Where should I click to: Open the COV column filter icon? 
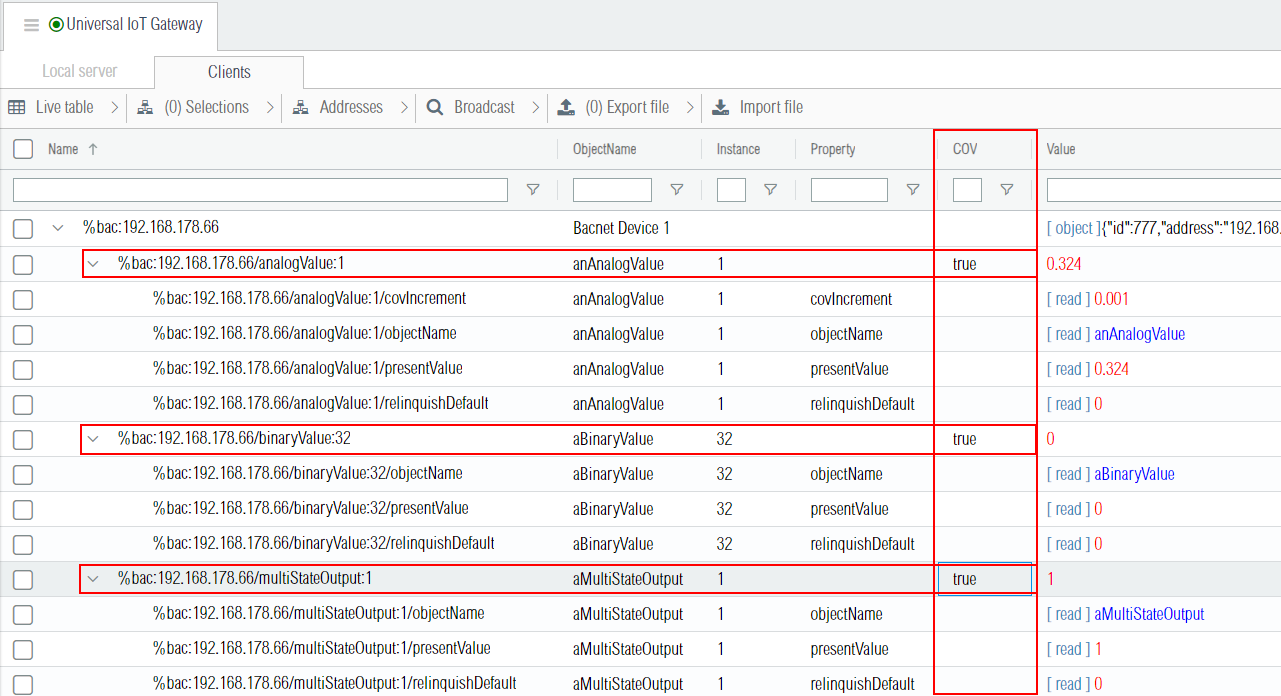(x=1007, y=190)
